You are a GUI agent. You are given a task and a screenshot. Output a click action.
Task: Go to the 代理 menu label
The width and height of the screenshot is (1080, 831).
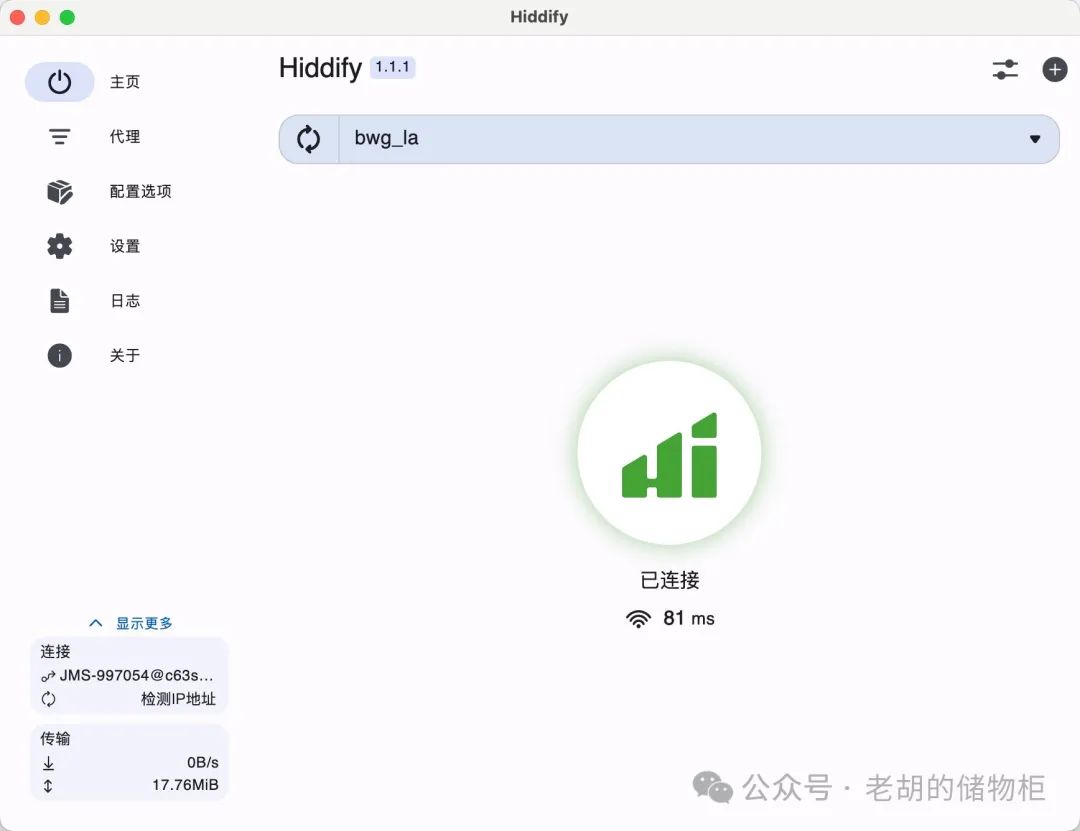pos(125,136)
